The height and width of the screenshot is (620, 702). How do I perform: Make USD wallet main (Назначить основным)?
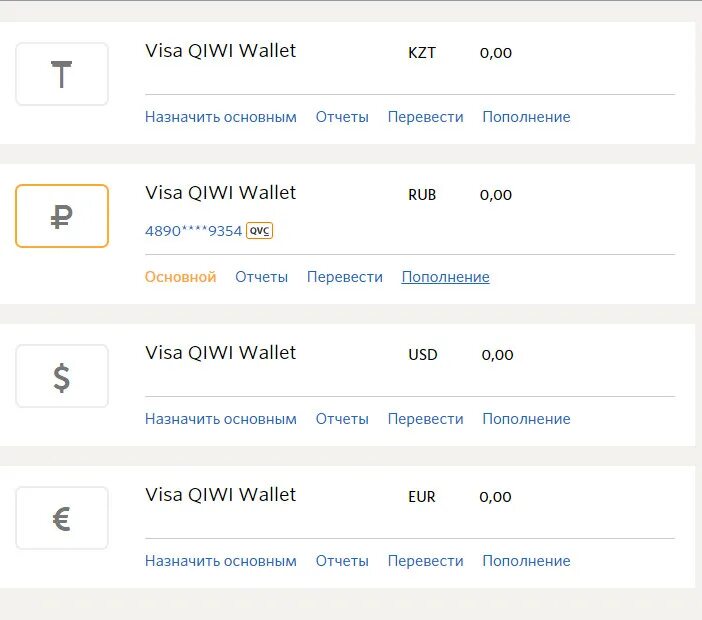tap(221, 419)
